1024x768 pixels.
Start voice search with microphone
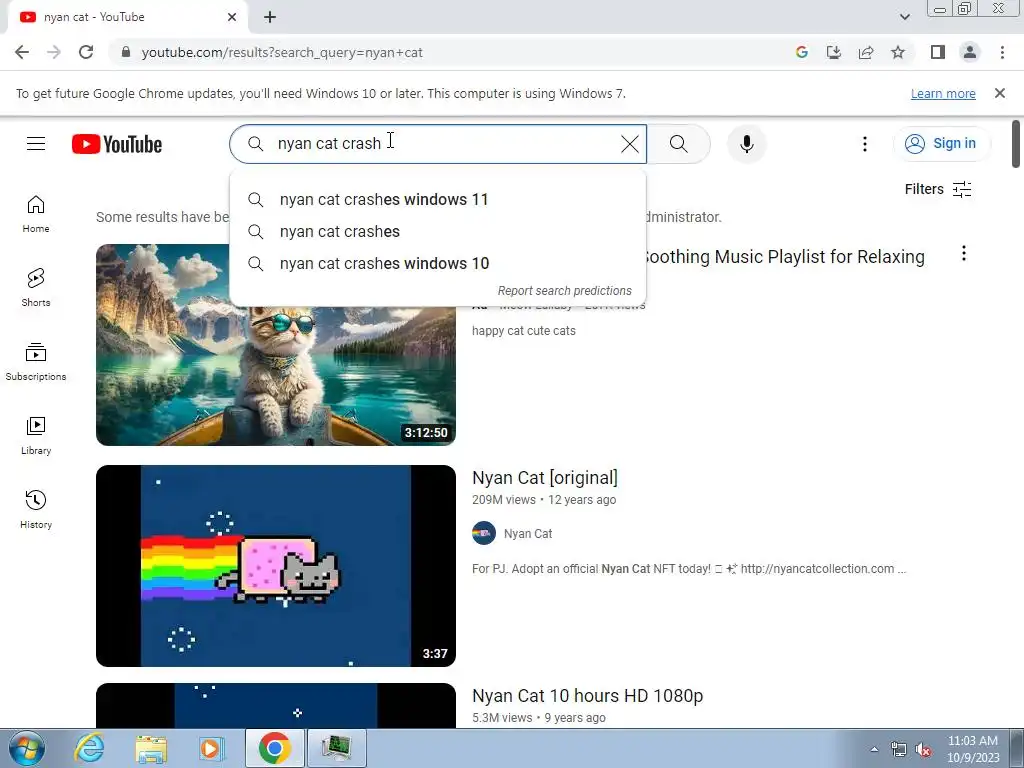[x=746, y=144]
